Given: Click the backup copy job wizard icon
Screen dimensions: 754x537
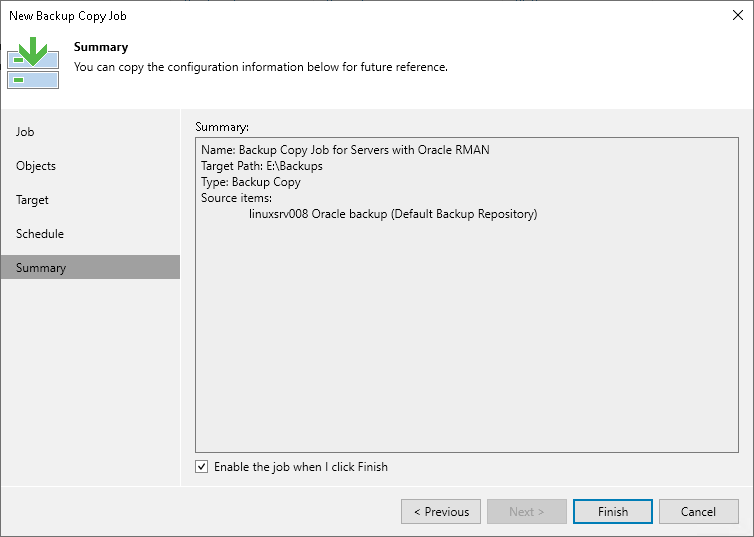Looking at the screenshot, I should click(x=33, y=63).
